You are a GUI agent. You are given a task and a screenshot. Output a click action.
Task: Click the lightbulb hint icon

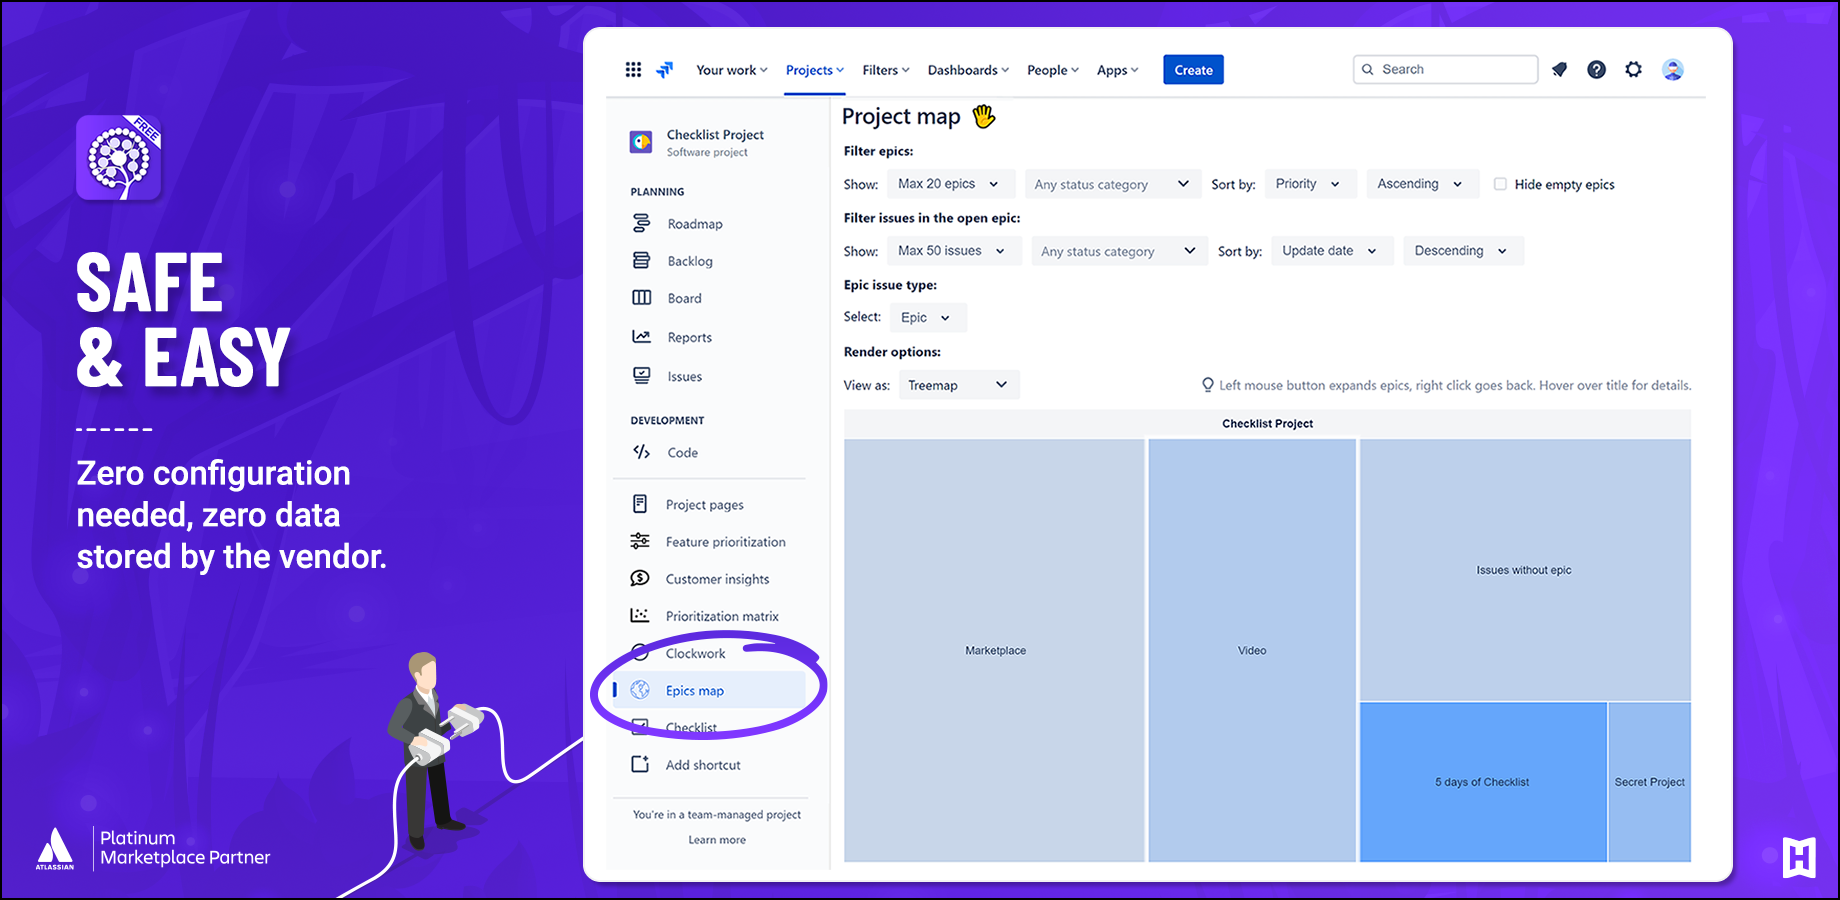click(1207, 385)
